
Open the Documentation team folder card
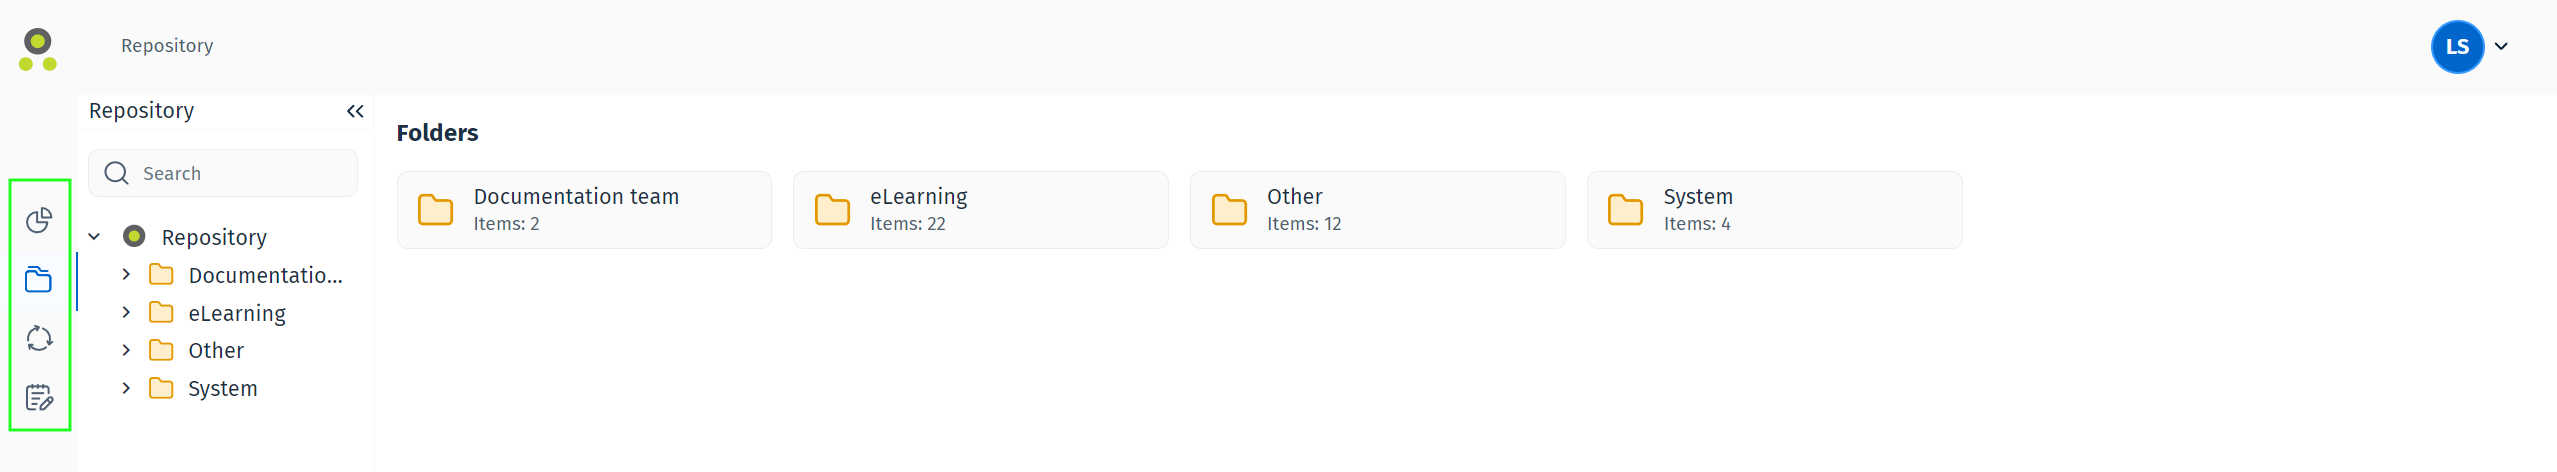584,210
